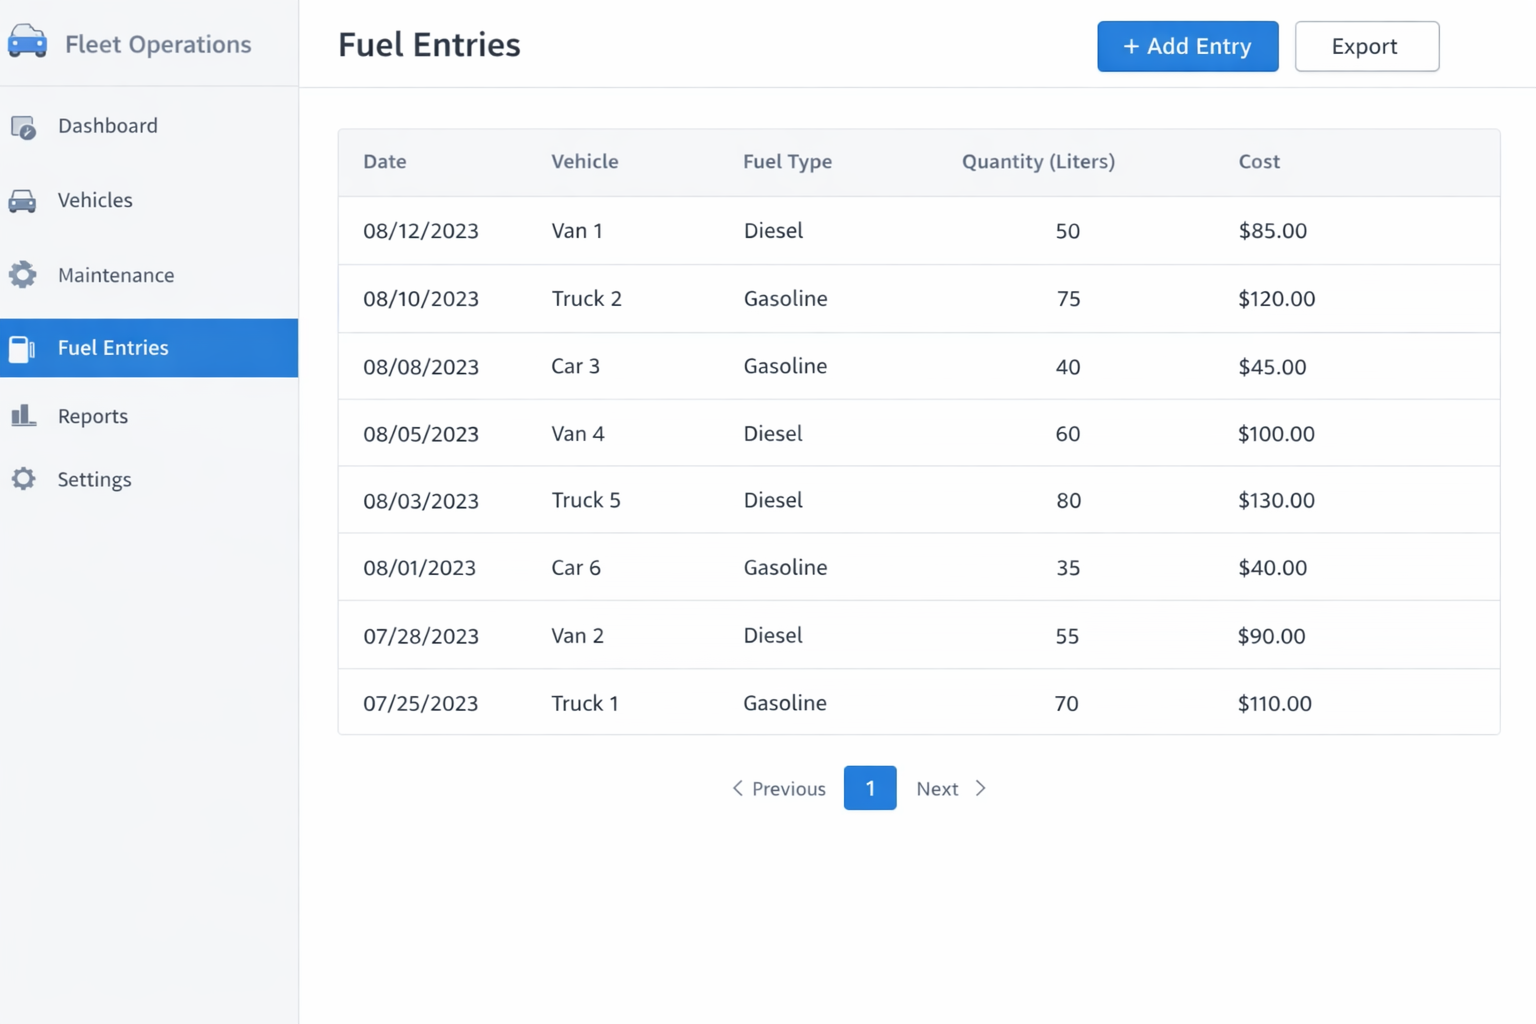
Task: Open Settings using its gear icon
Action: pyautogui.click(x=23, y=479)
